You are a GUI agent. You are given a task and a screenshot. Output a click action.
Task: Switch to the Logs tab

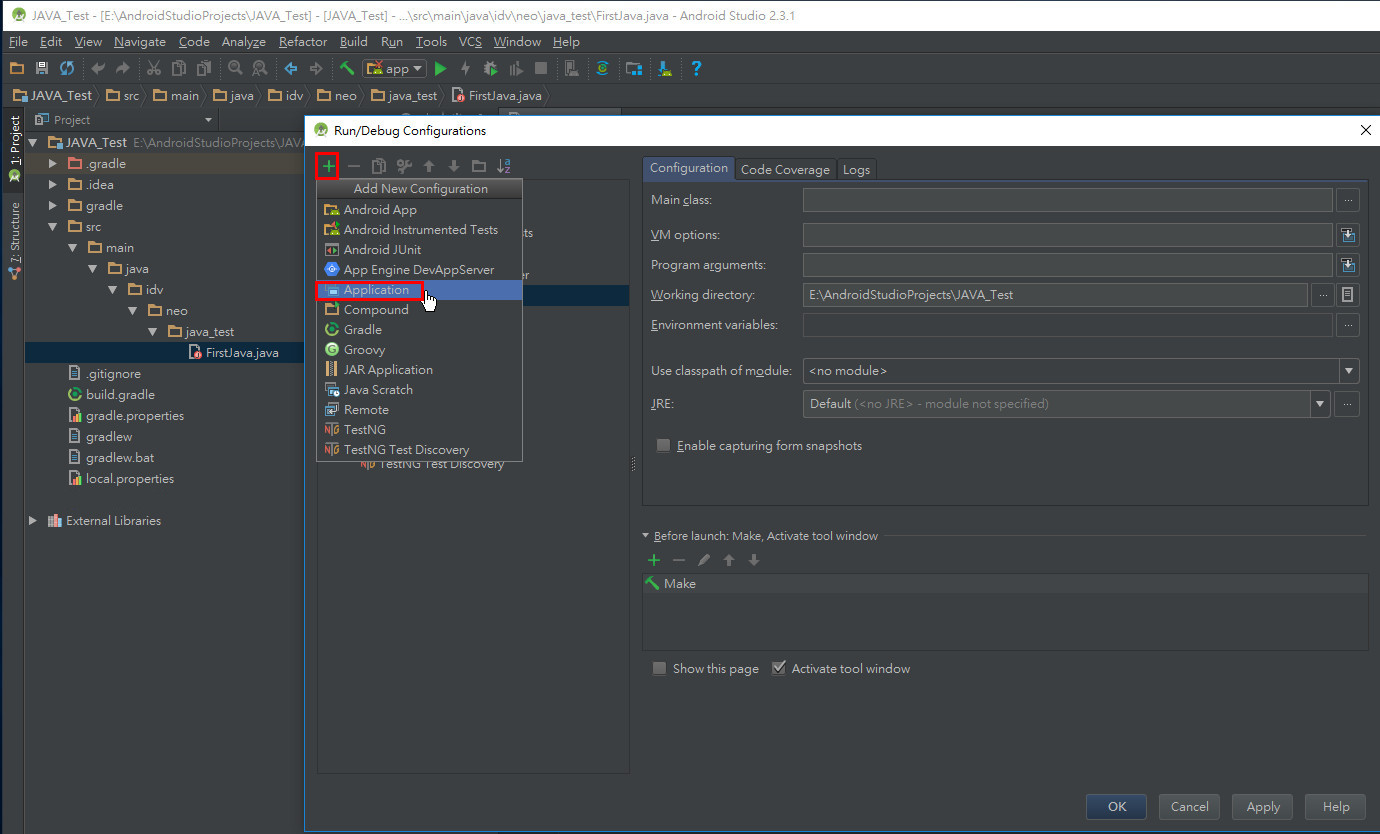pos(856,169)
